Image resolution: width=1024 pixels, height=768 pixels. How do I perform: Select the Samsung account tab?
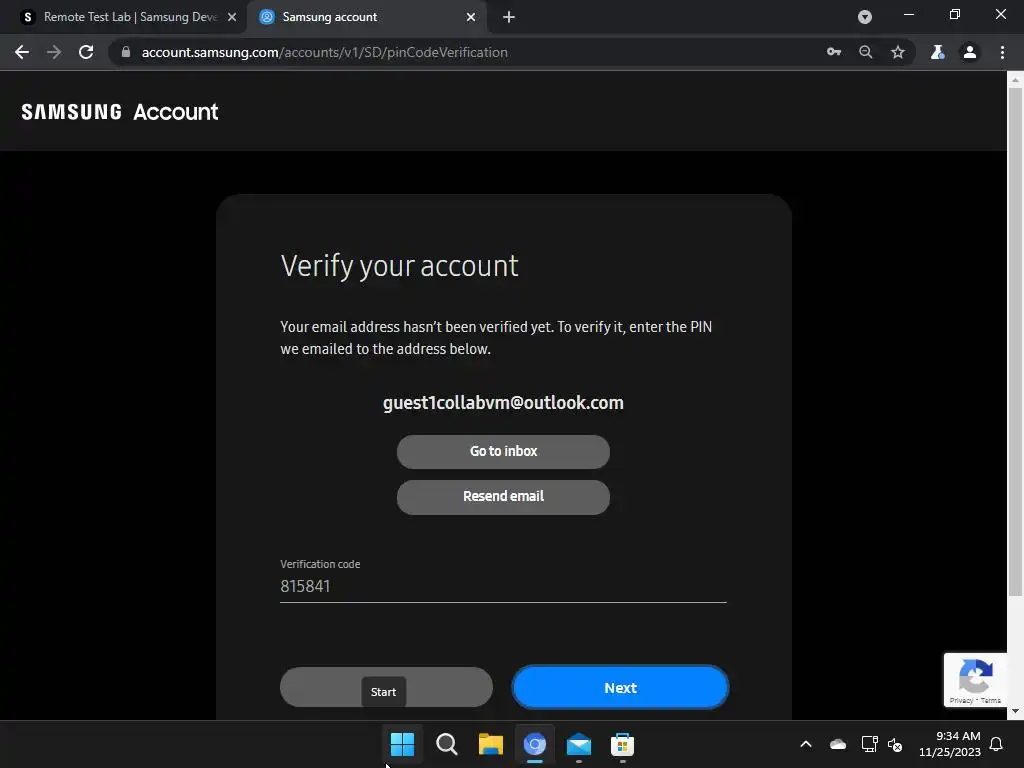pos(366,17)
